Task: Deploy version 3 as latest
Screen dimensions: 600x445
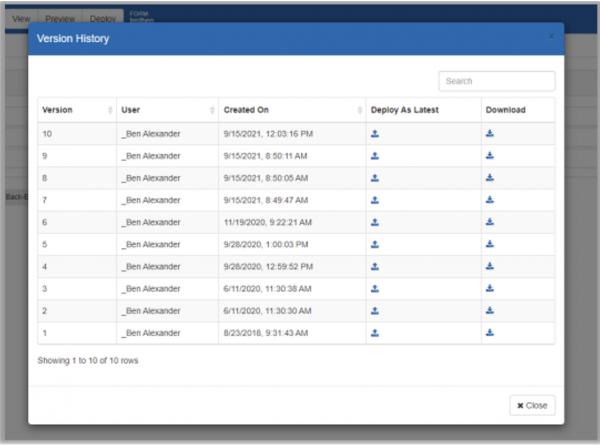Action: [x=375, y=289]
